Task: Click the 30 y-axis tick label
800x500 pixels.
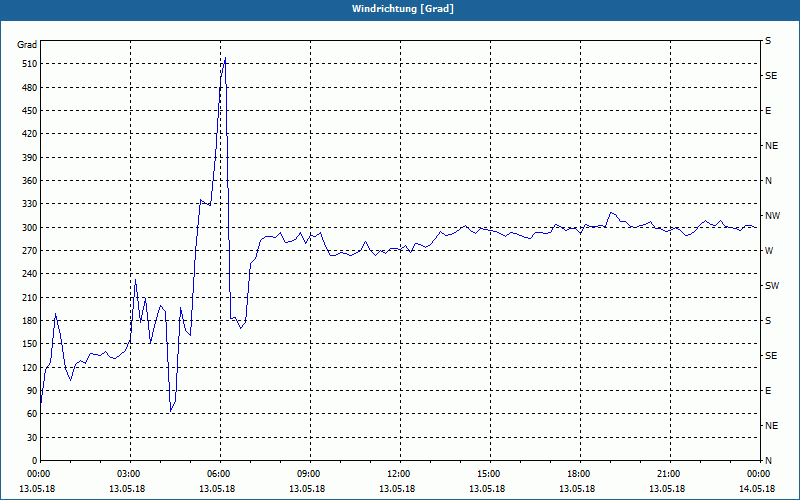Action: [31, 438]
